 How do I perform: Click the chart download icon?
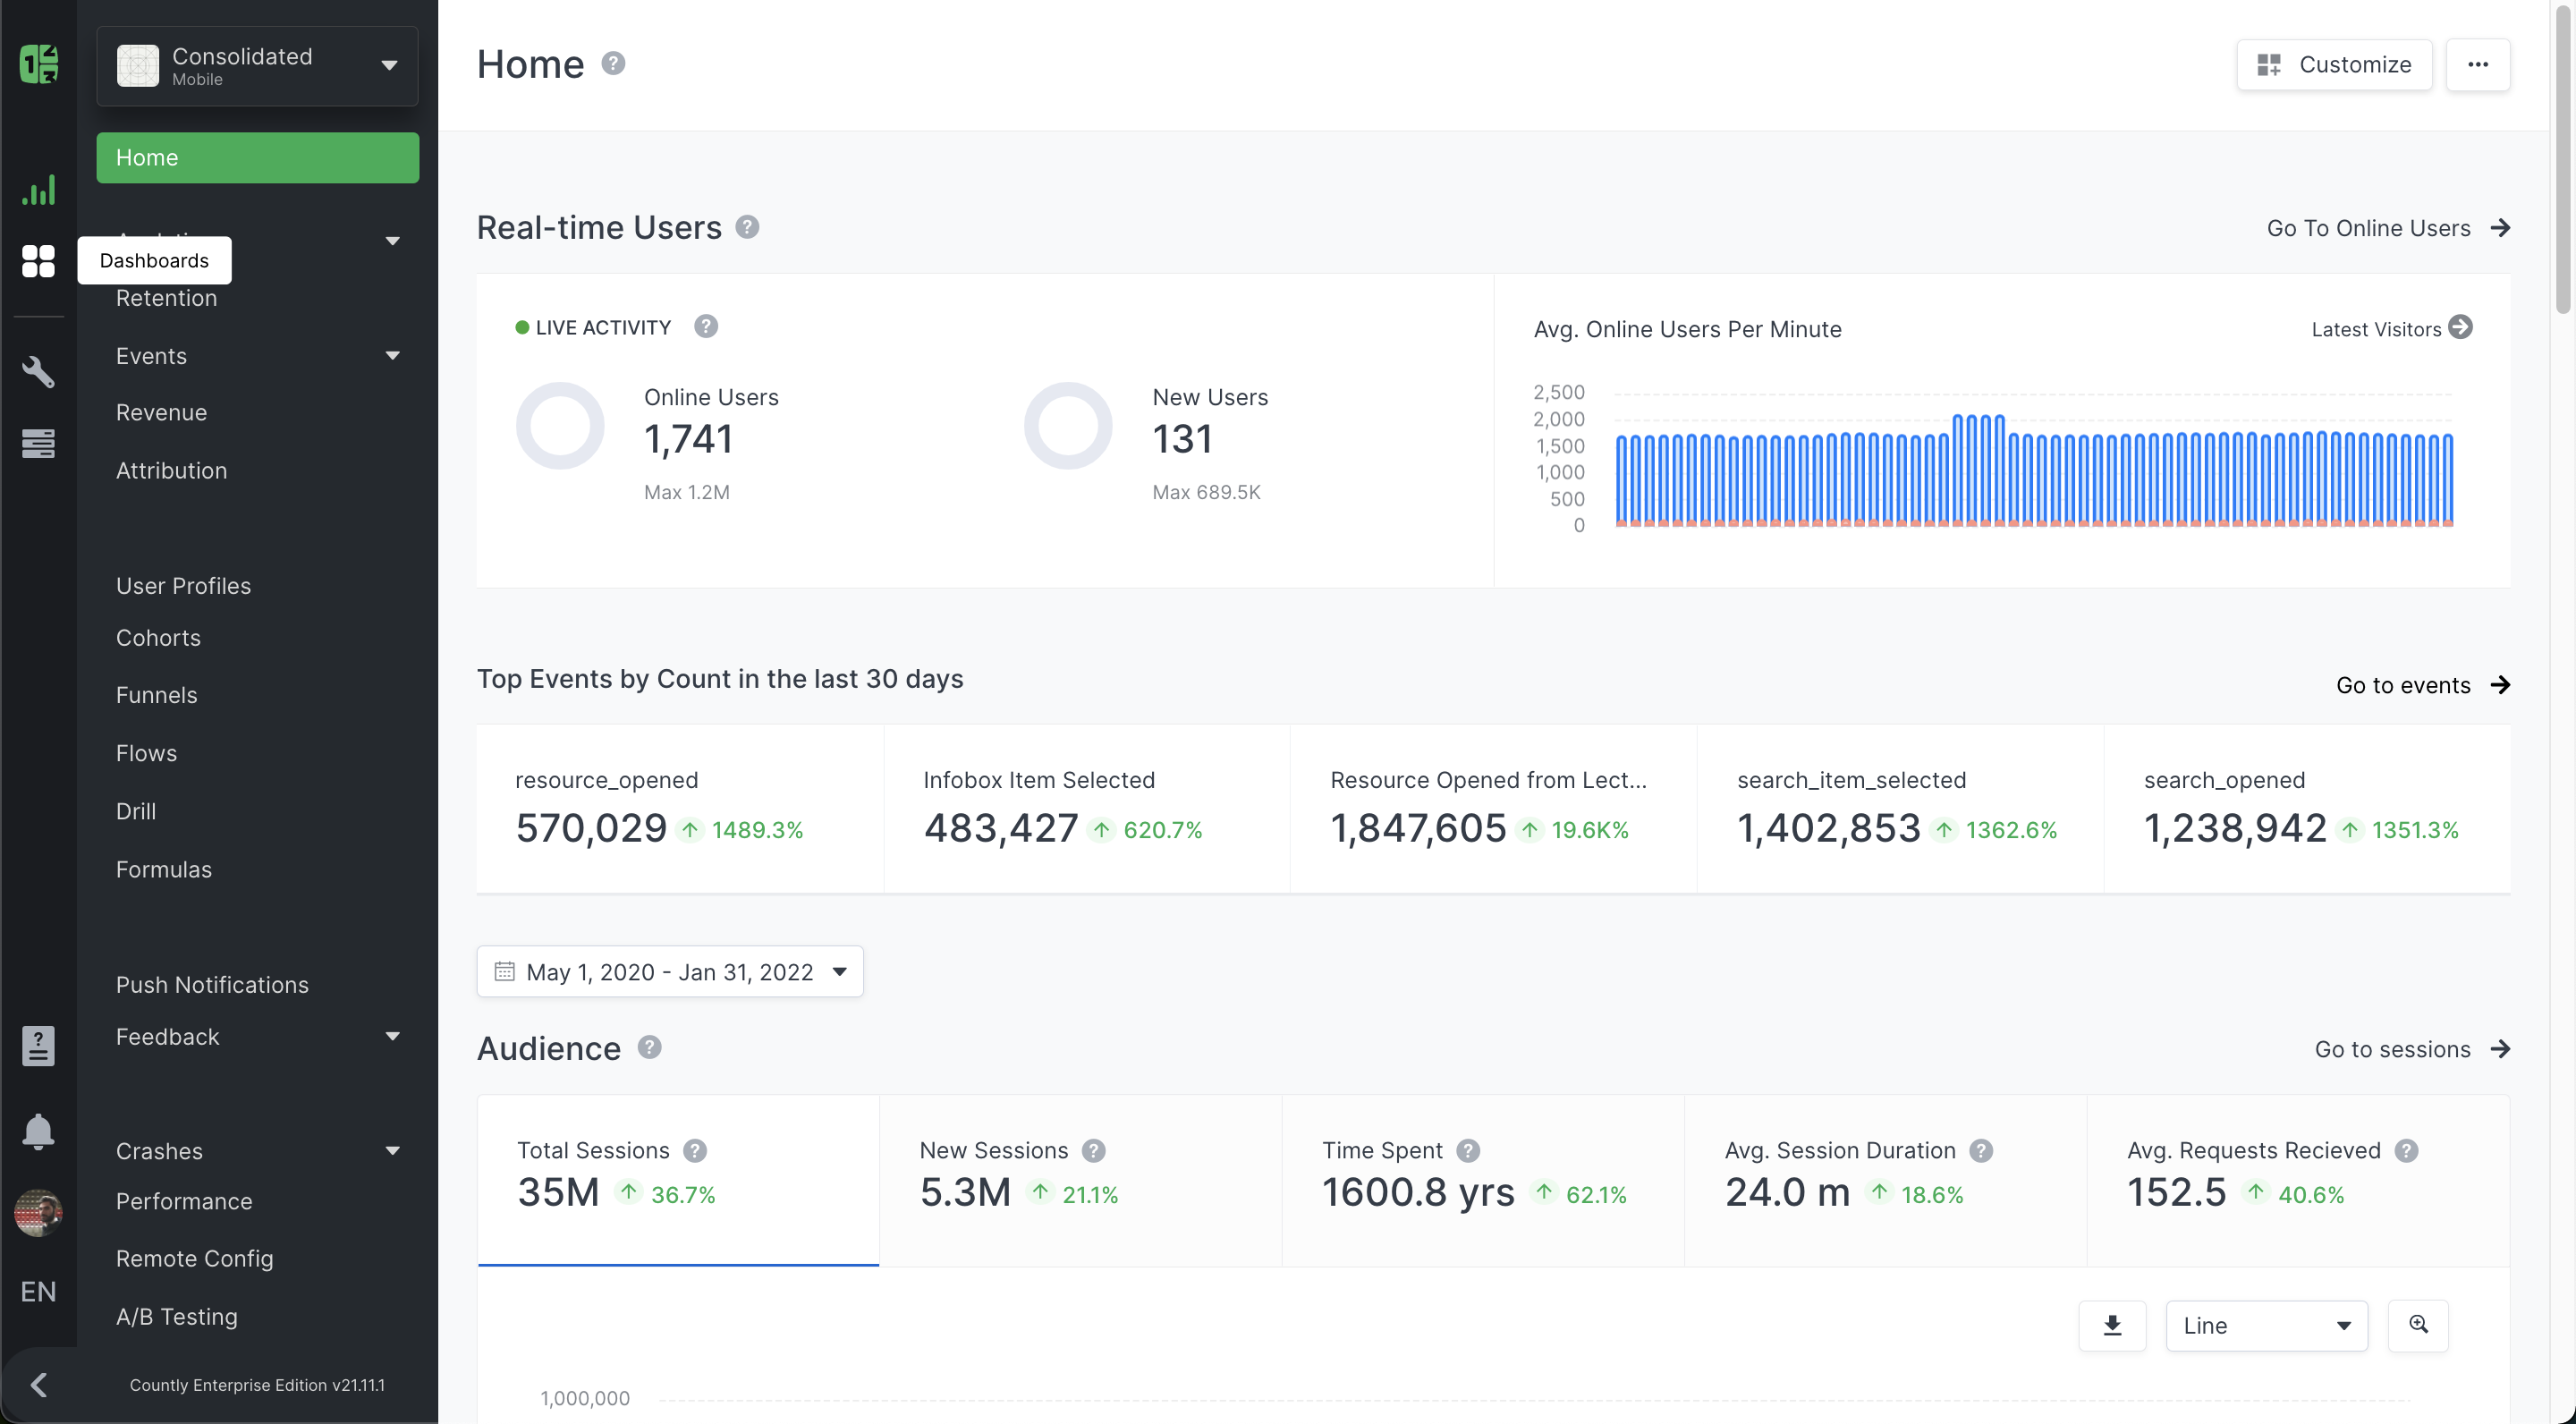[2112, 1325]
